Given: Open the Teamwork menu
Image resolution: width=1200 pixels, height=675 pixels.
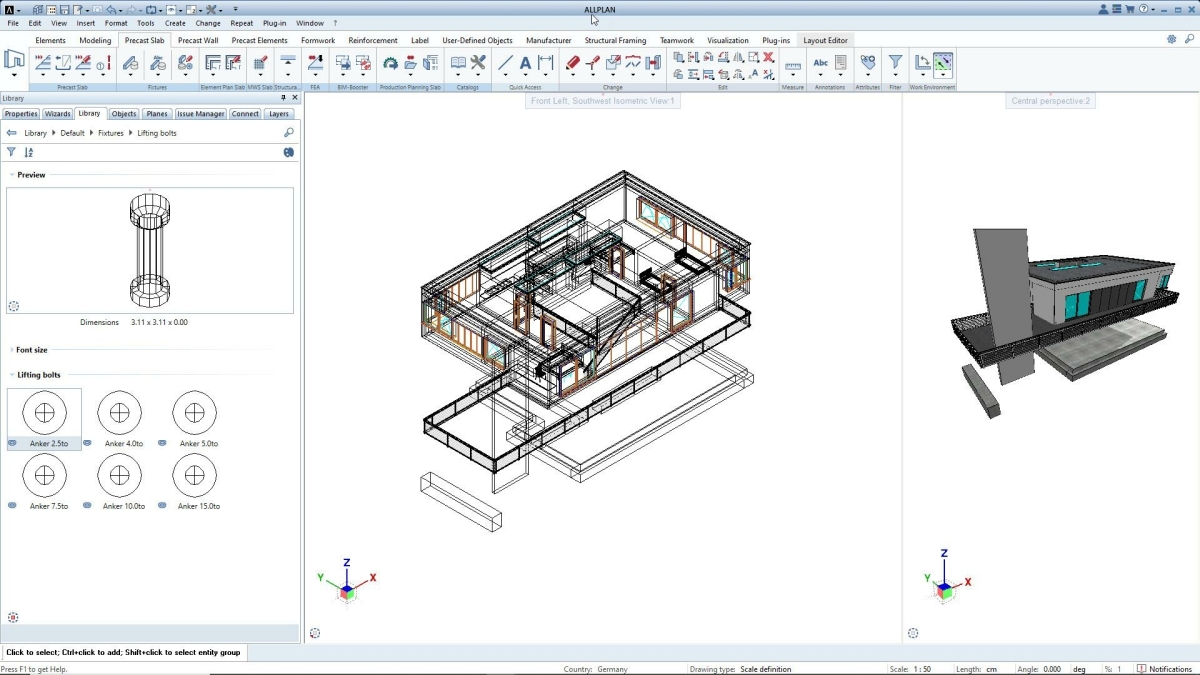Looking at the screenshot, I should pyautogui.click(x=676, y=40).
